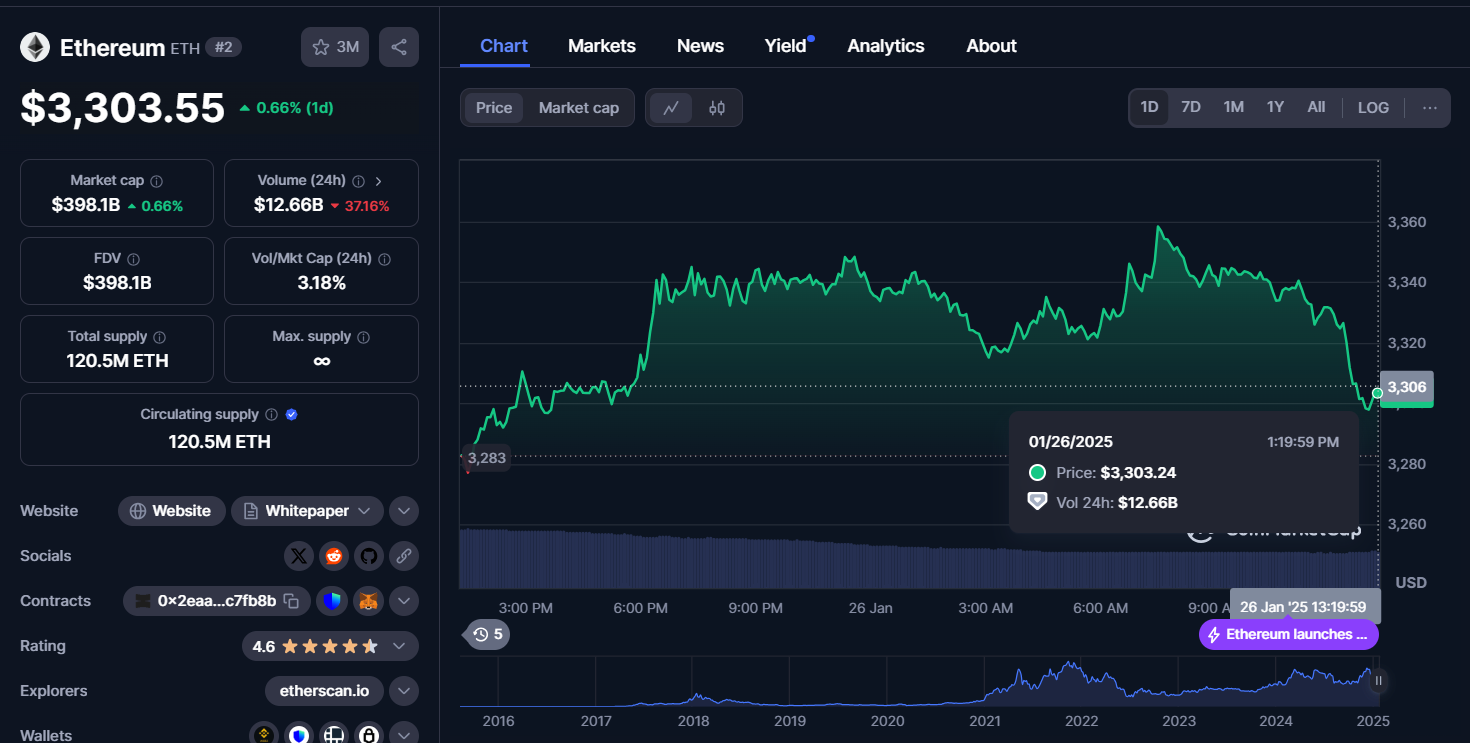Click the Total supply info icon
The image size is (1470, 743).
159,337
